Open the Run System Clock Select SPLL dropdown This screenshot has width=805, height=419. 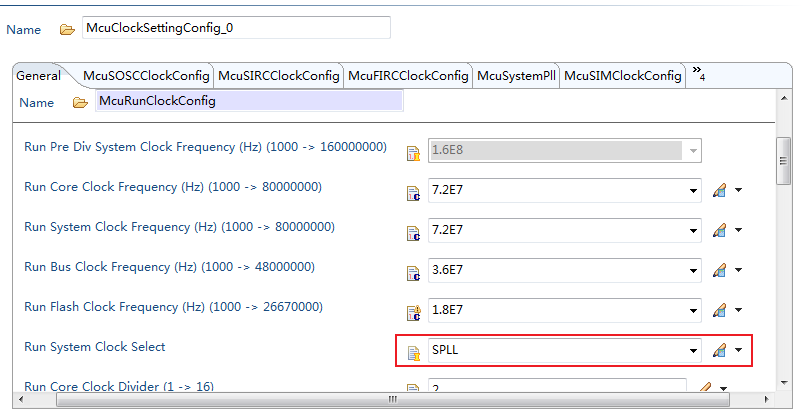693,351
